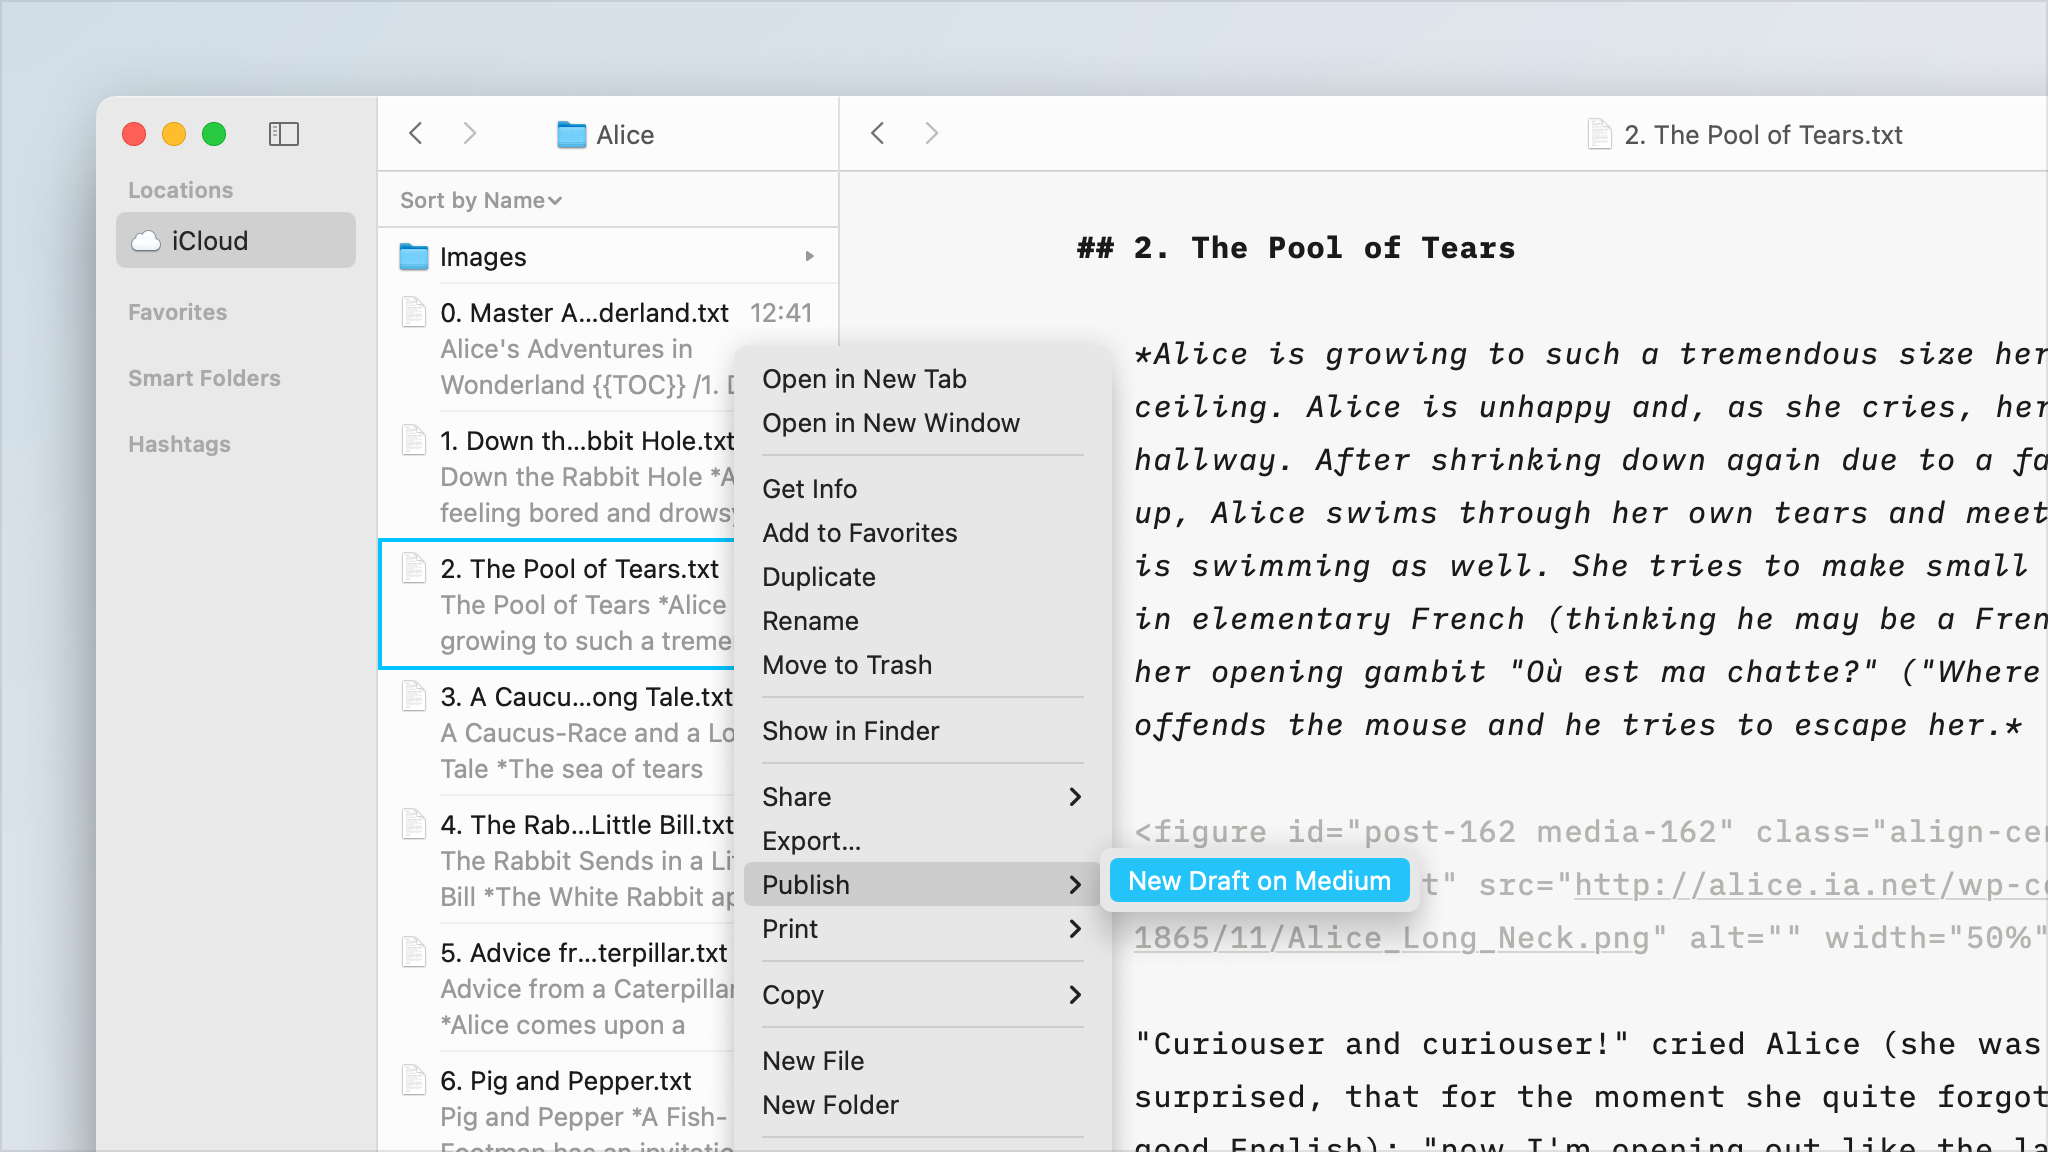Screen dimensions: 2048x1152
Task: Click the iCloud cloud icon
Action: [147, 241]
